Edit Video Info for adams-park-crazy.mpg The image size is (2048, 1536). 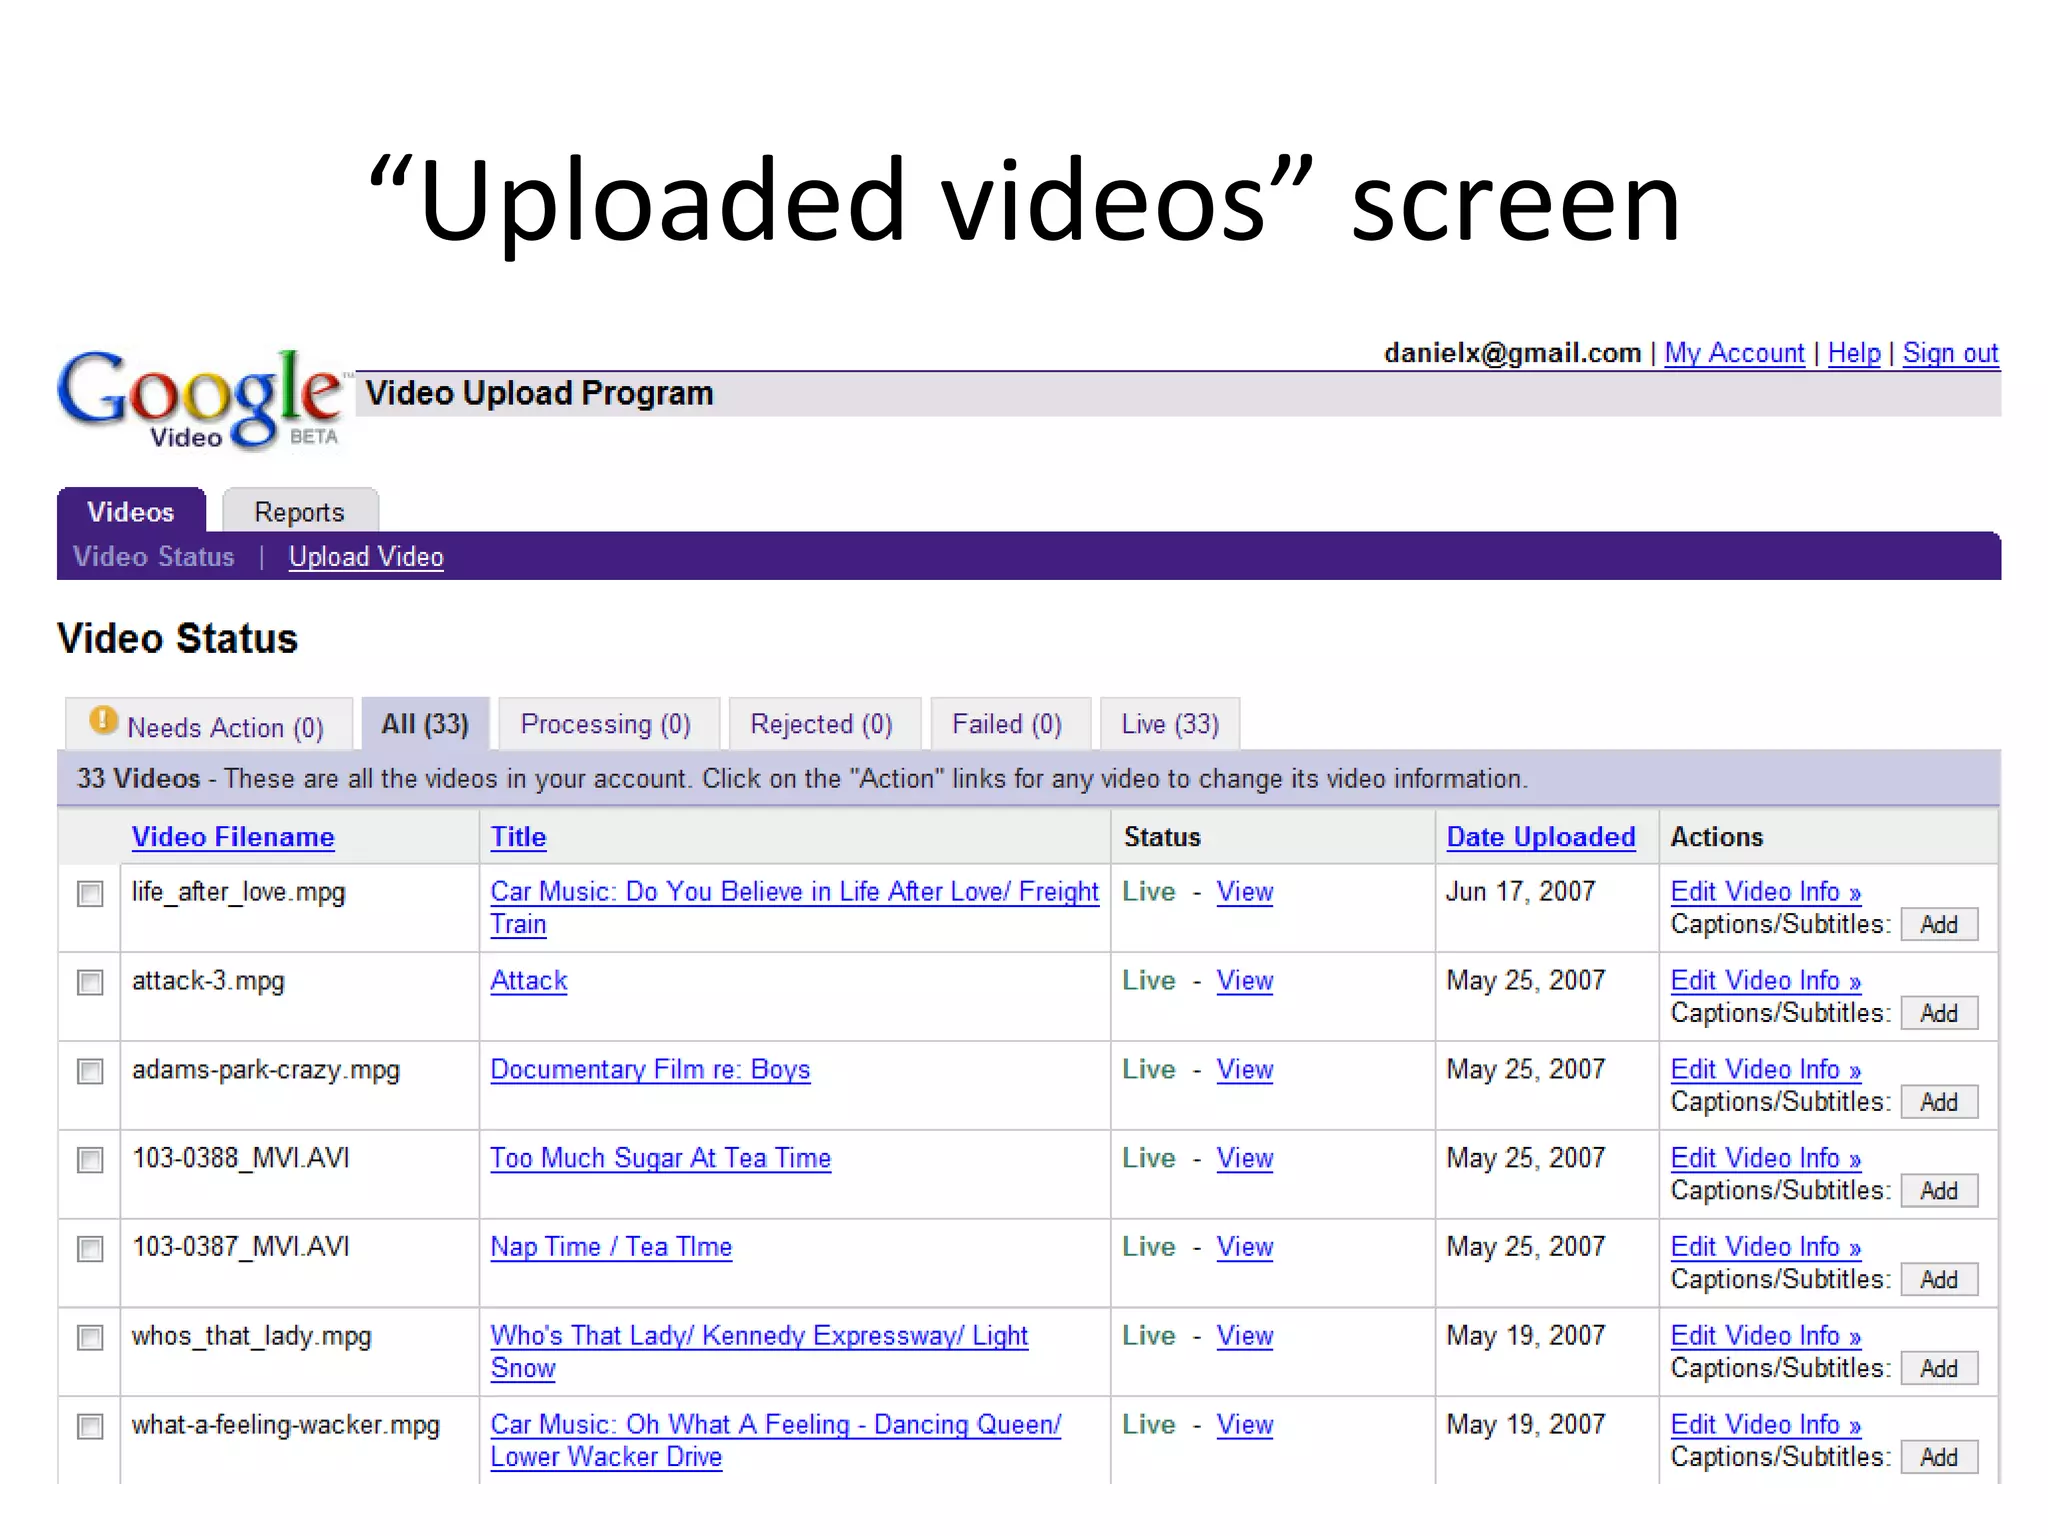[x=1766, y=1070]
